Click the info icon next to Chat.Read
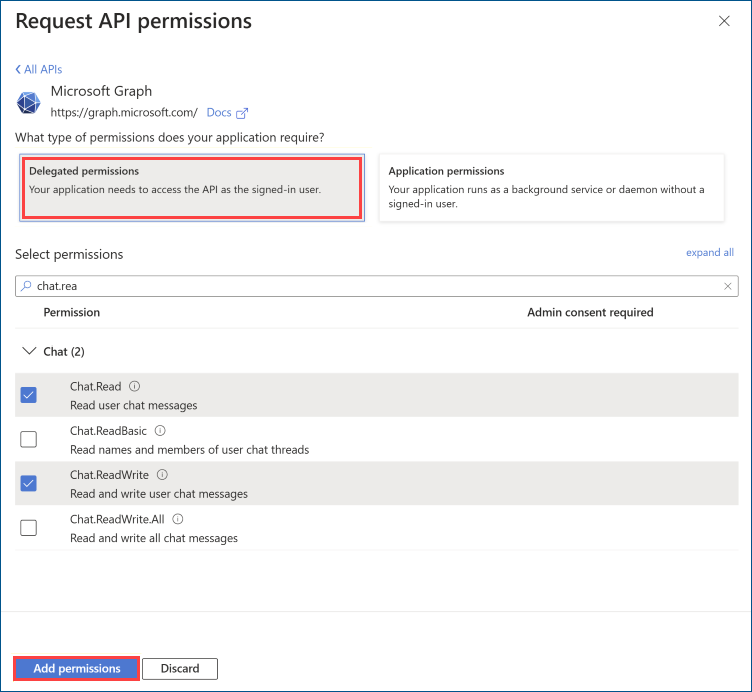 pyautogui.click(x=135, y=386)
